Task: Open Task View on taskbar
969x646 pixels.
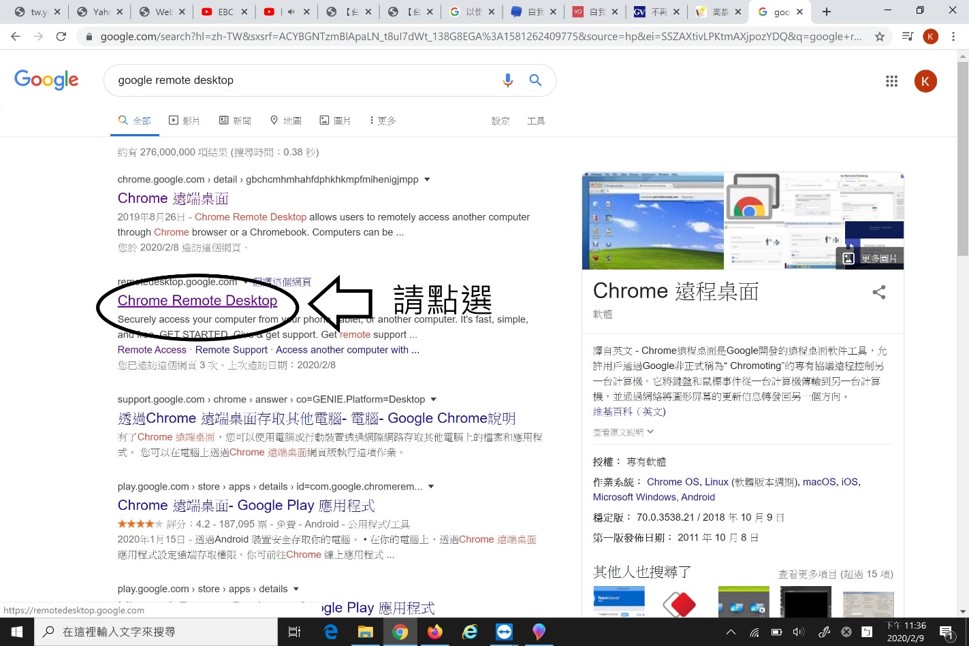Action: [x=295, y=632]
